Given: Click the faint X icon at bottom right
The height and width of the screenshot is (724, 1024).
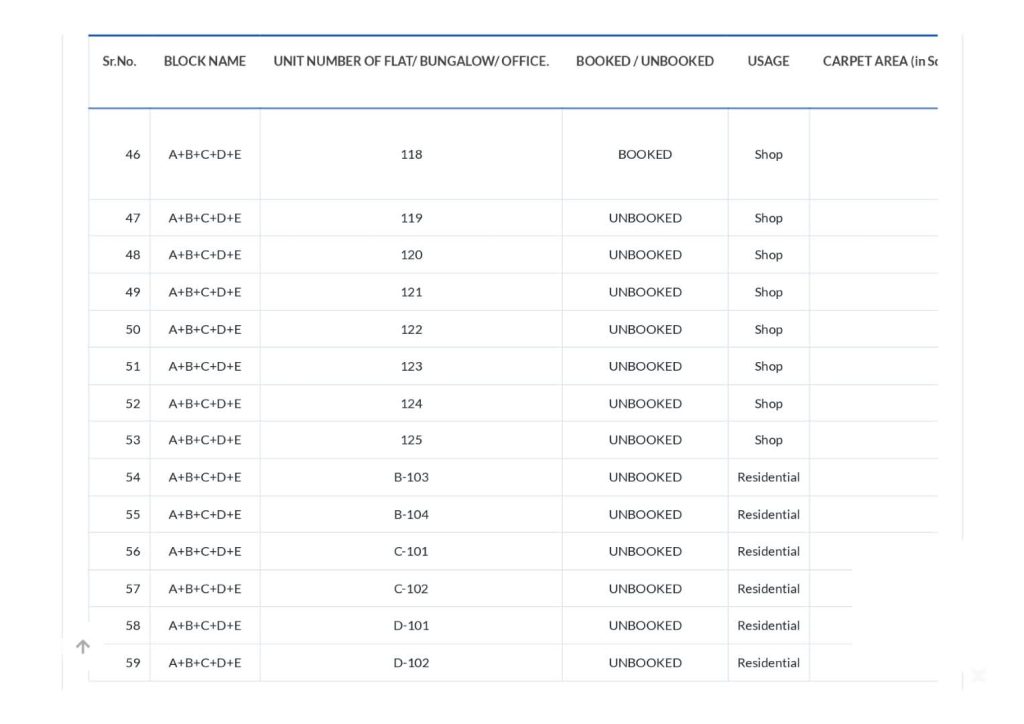Looking at the screenshot, I should (x=978, y=675).
